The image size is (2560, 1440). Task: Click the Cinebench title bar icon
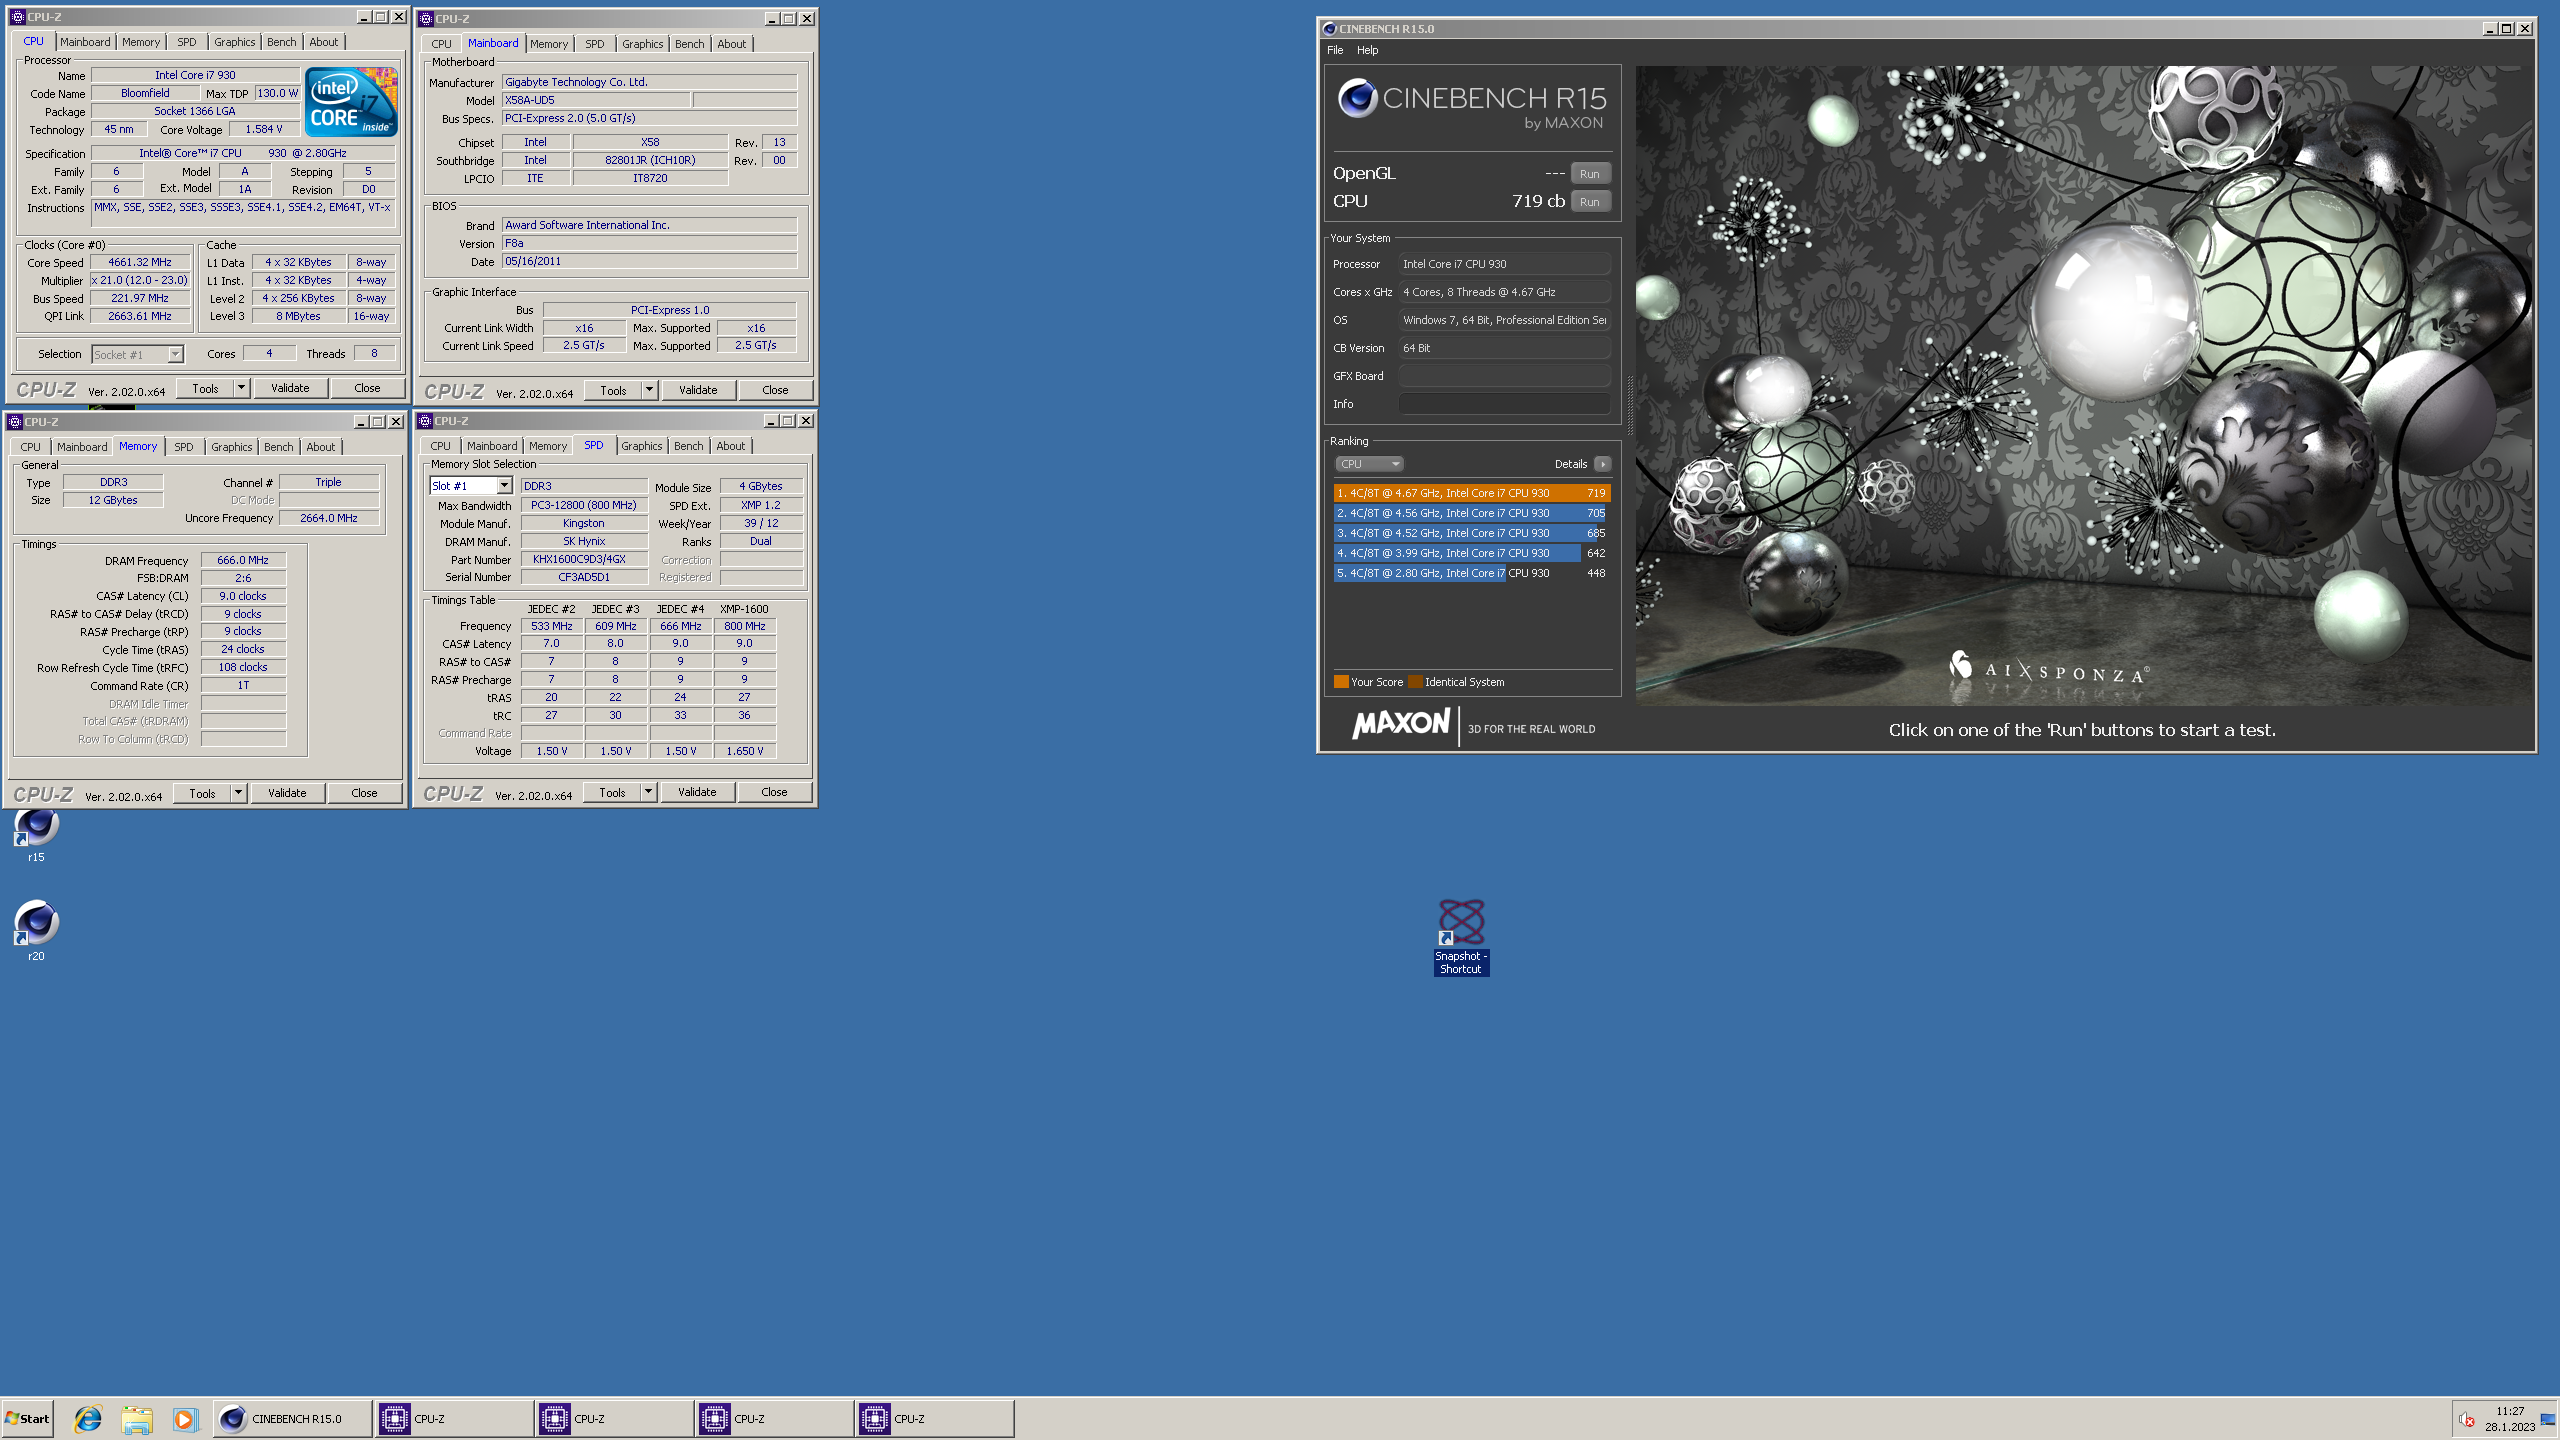pyautogui.click(x=1329, y=29)
